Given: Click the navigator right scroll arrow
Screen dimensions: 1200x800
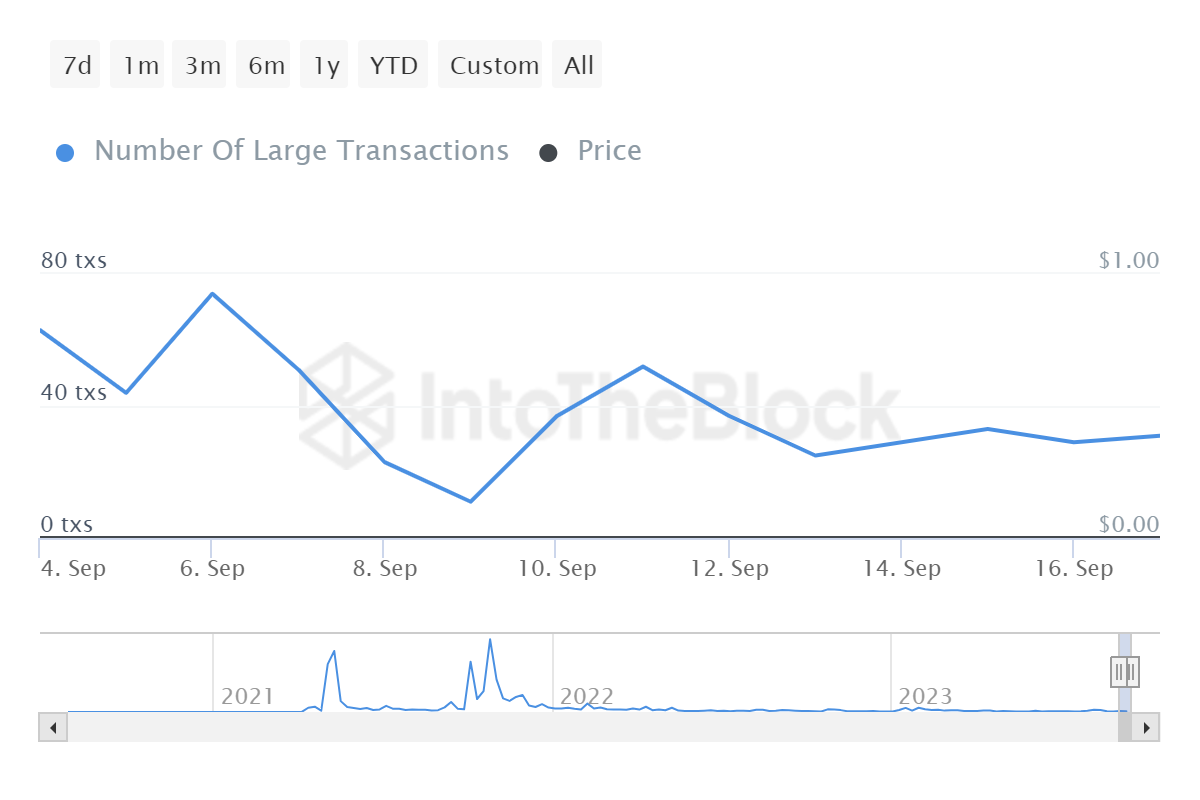Looking at the screenshot, I should 1147,727.
